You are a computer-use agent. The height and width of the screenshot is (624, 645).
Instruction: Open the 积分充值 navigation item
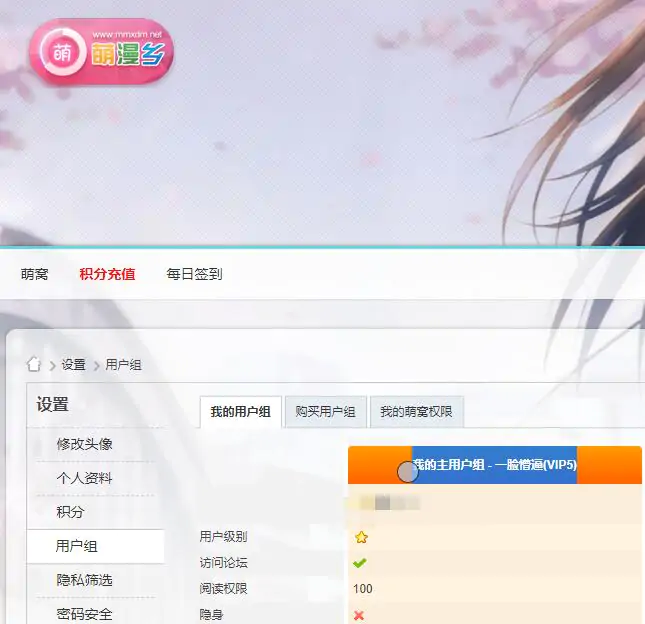pyautogui.click(x=107, y=274)
